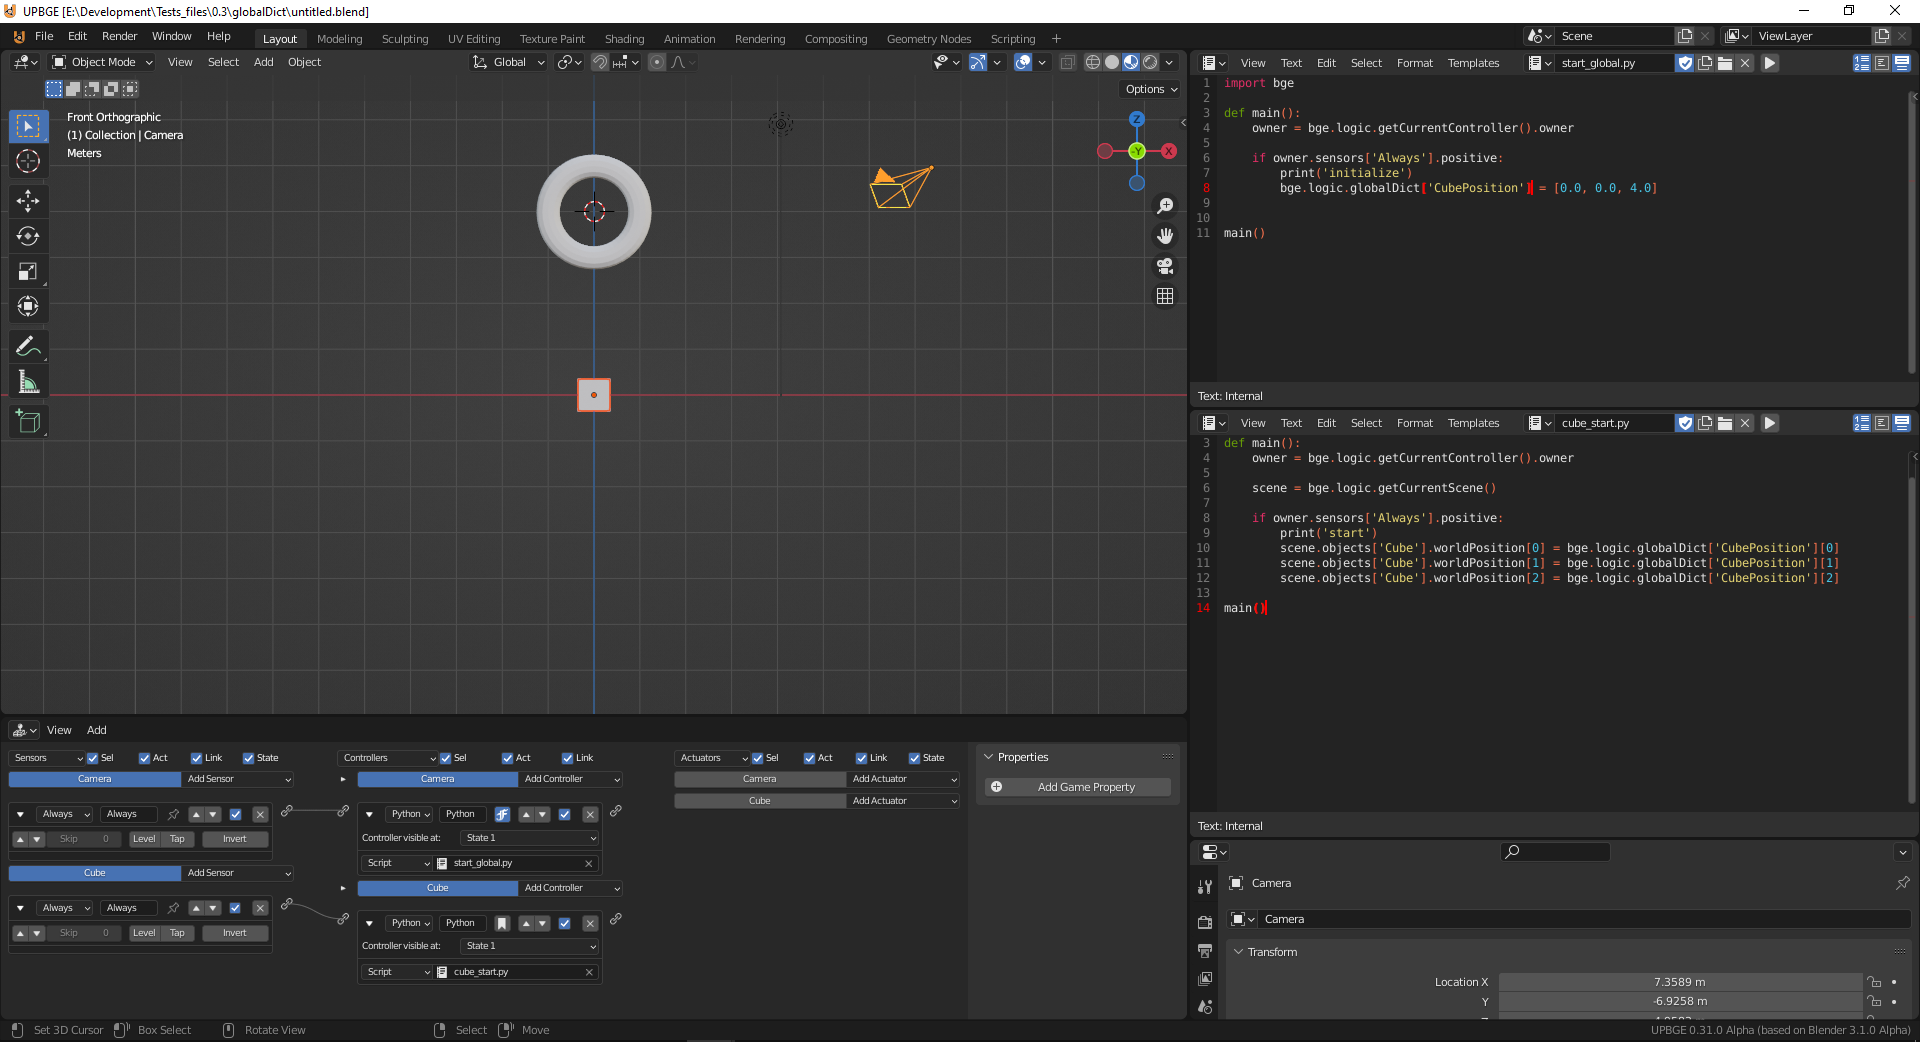Toggle the Link checkbox for Controllers
The height and width of the screenshot is (1042, 1920).
pos(566,758)
